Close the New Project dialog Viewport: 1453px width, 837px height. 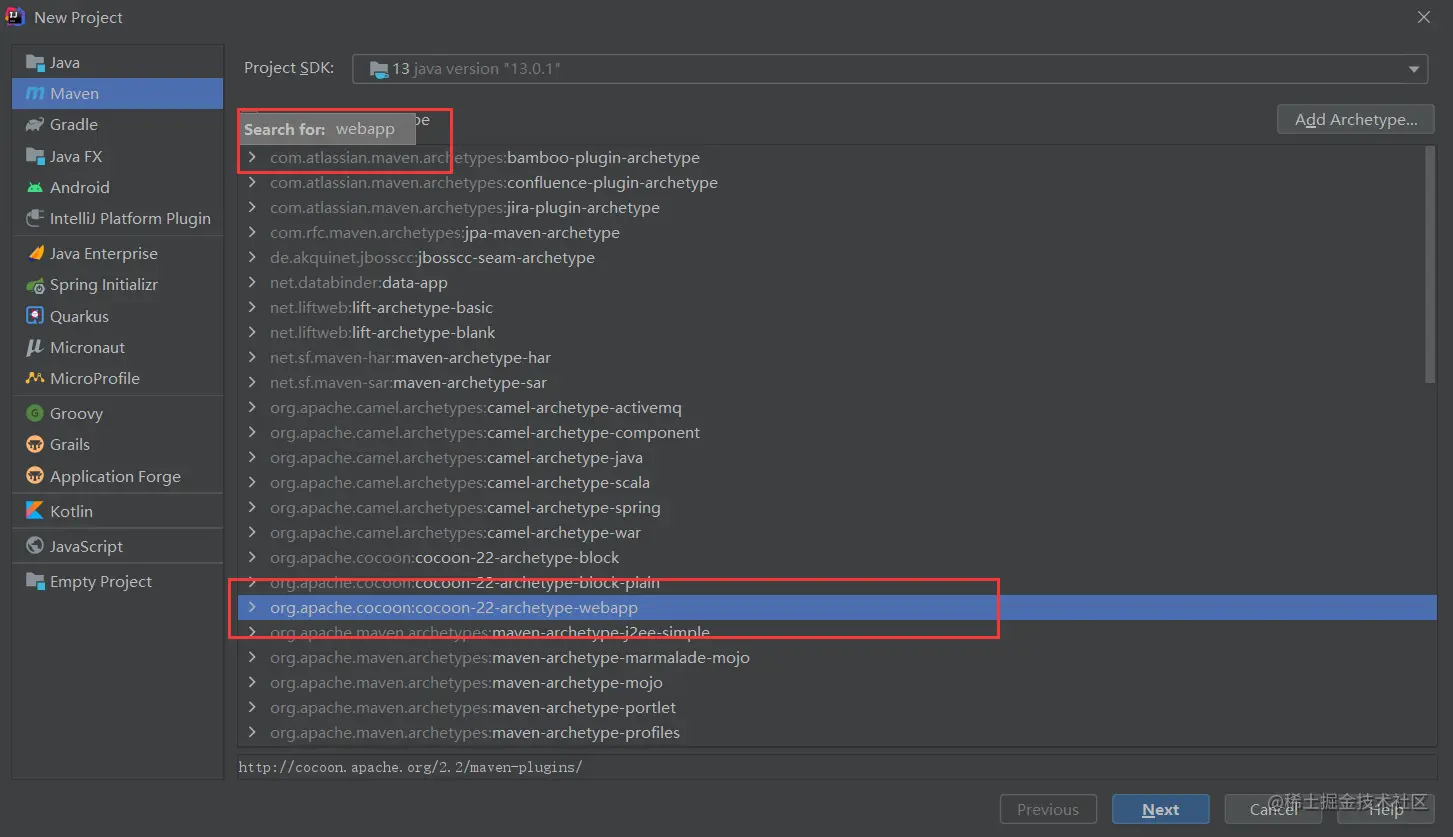click(x=1424, y=17)
